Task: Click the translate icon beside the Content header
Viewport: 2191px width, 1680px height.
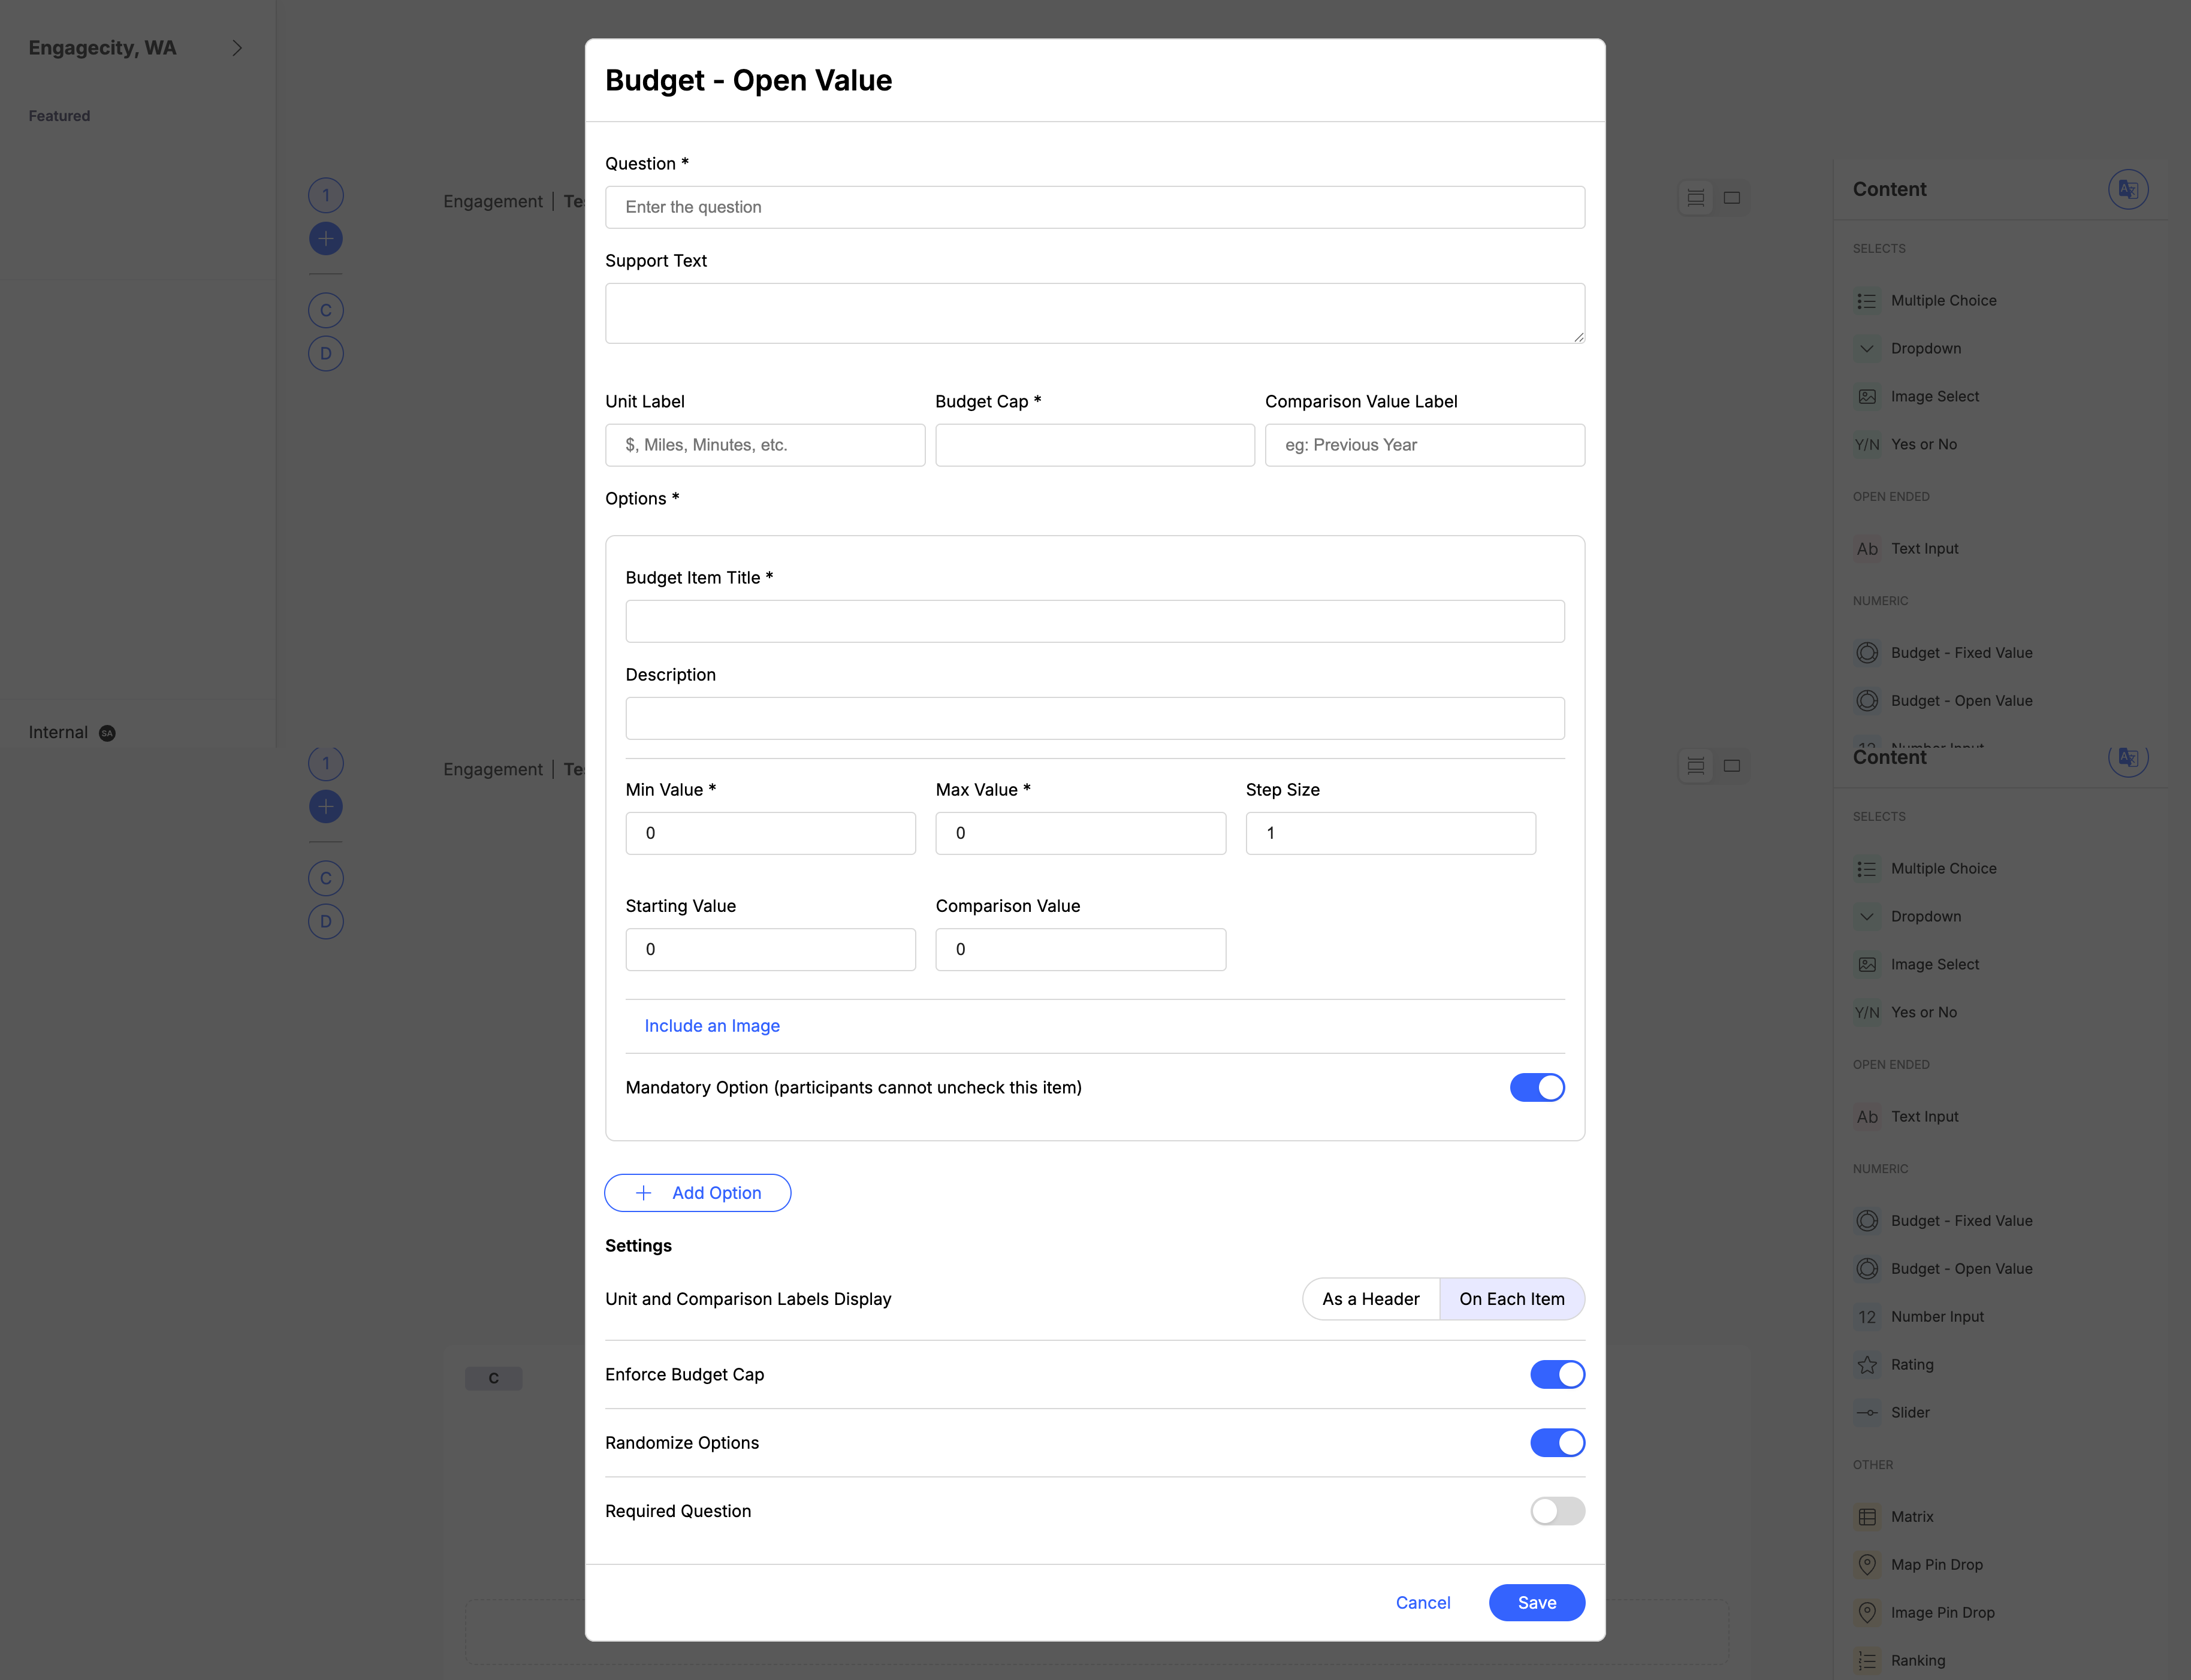Action: pyautogui.click(x=2127, y=190)
